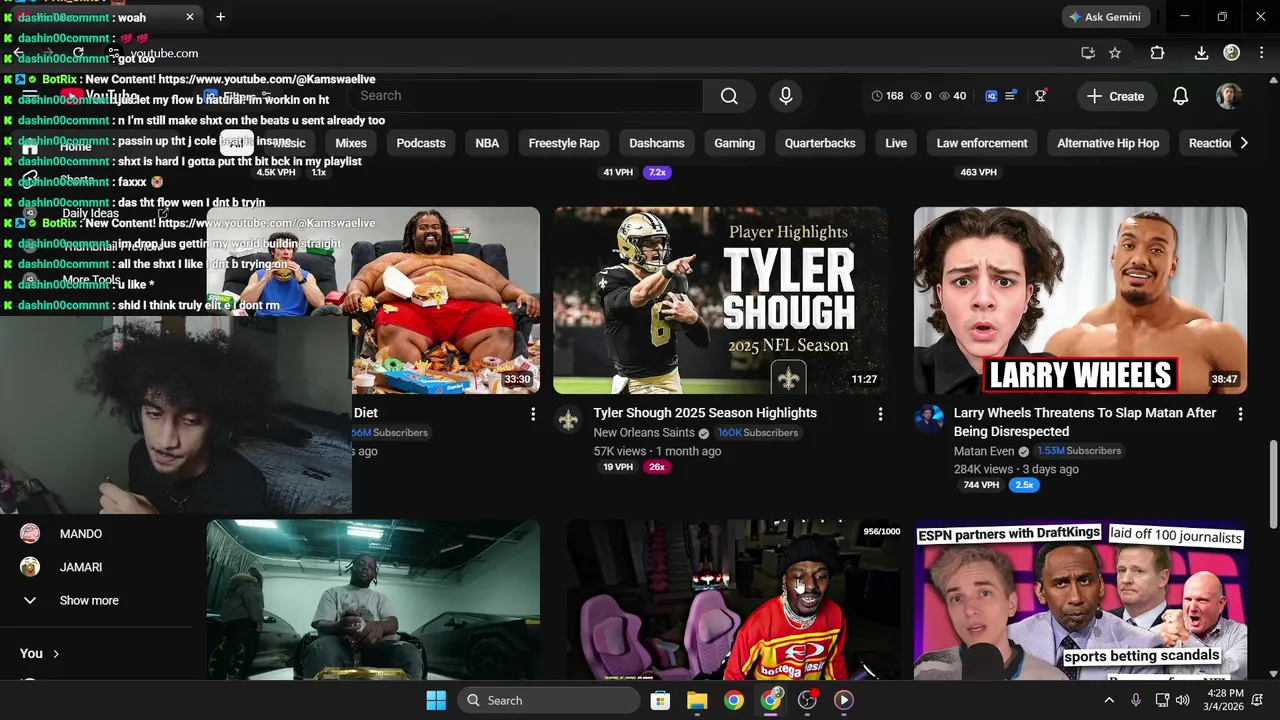
Task: Open the Windows Start menu
Action: [x=436, y=700]
